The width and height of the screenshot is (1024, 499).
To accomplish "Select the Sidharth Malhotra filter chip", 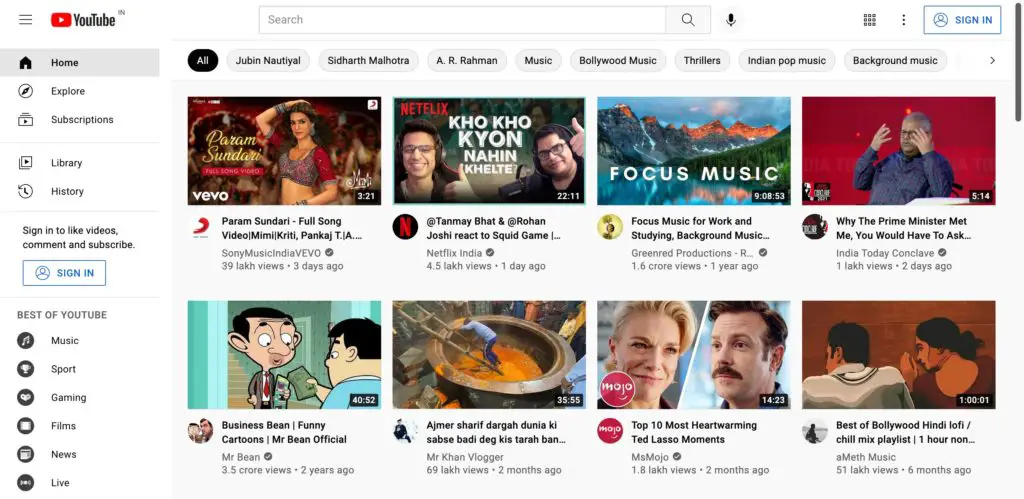I will coord(368,61).
